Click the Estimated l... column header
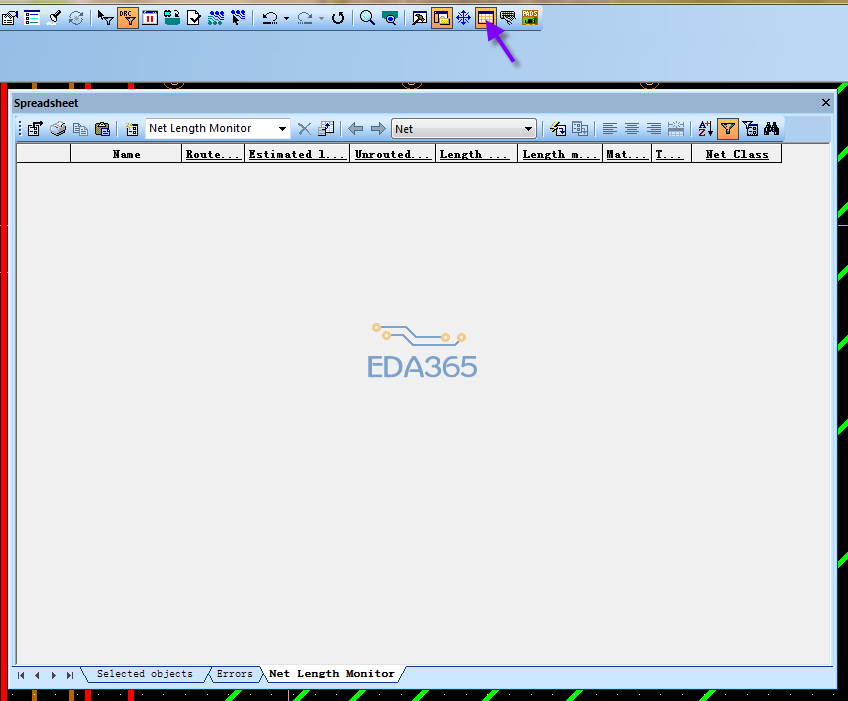The width and height of the screenshot is (848, 701). [296, 154]
